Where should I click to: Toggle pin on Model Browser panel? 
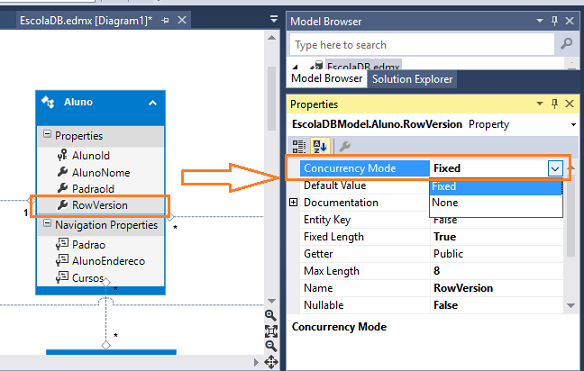point(554,21)
